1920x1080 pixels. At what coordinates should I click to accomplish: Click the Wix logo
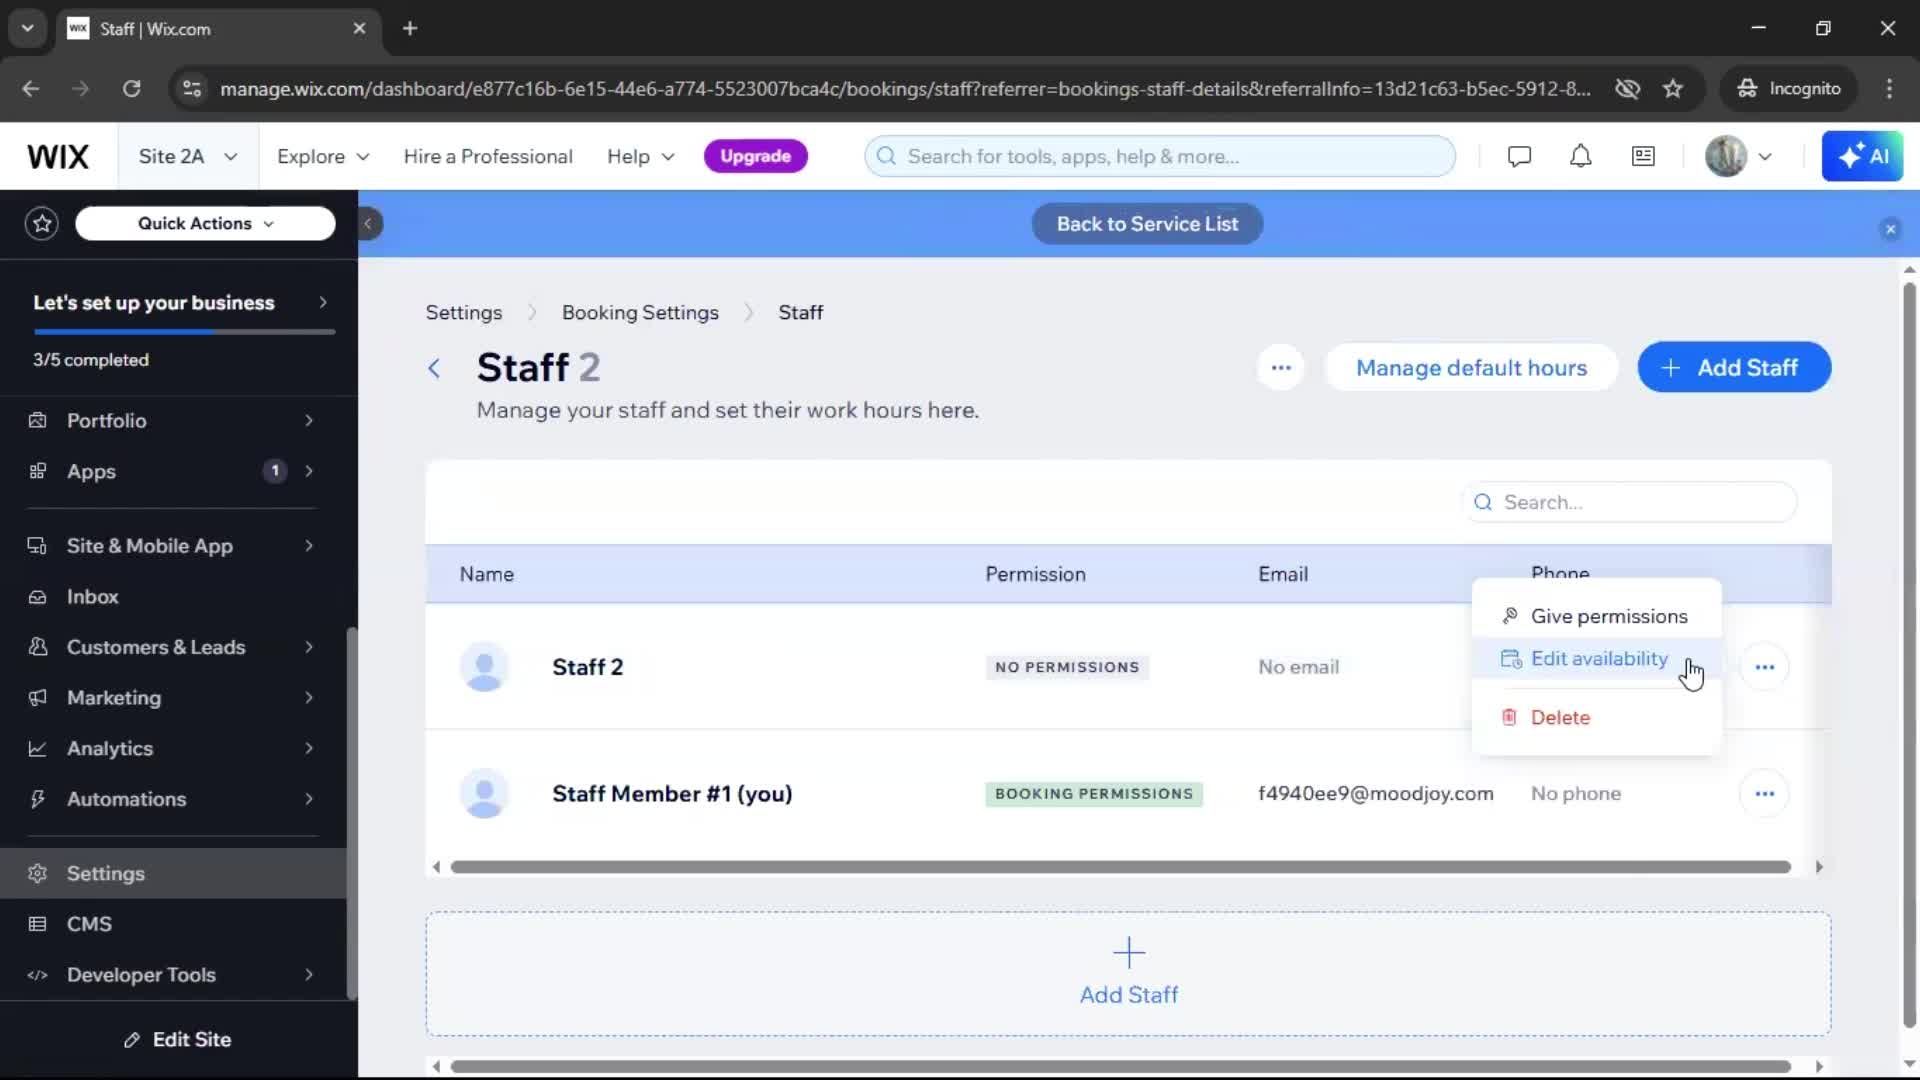tap(58, 157)
